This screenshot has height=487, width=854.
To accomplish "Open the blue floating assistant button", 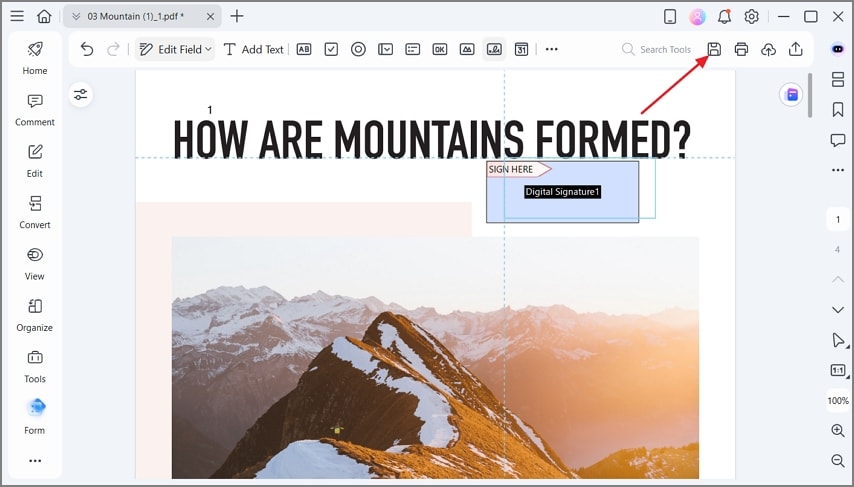I will click(792, 95).
